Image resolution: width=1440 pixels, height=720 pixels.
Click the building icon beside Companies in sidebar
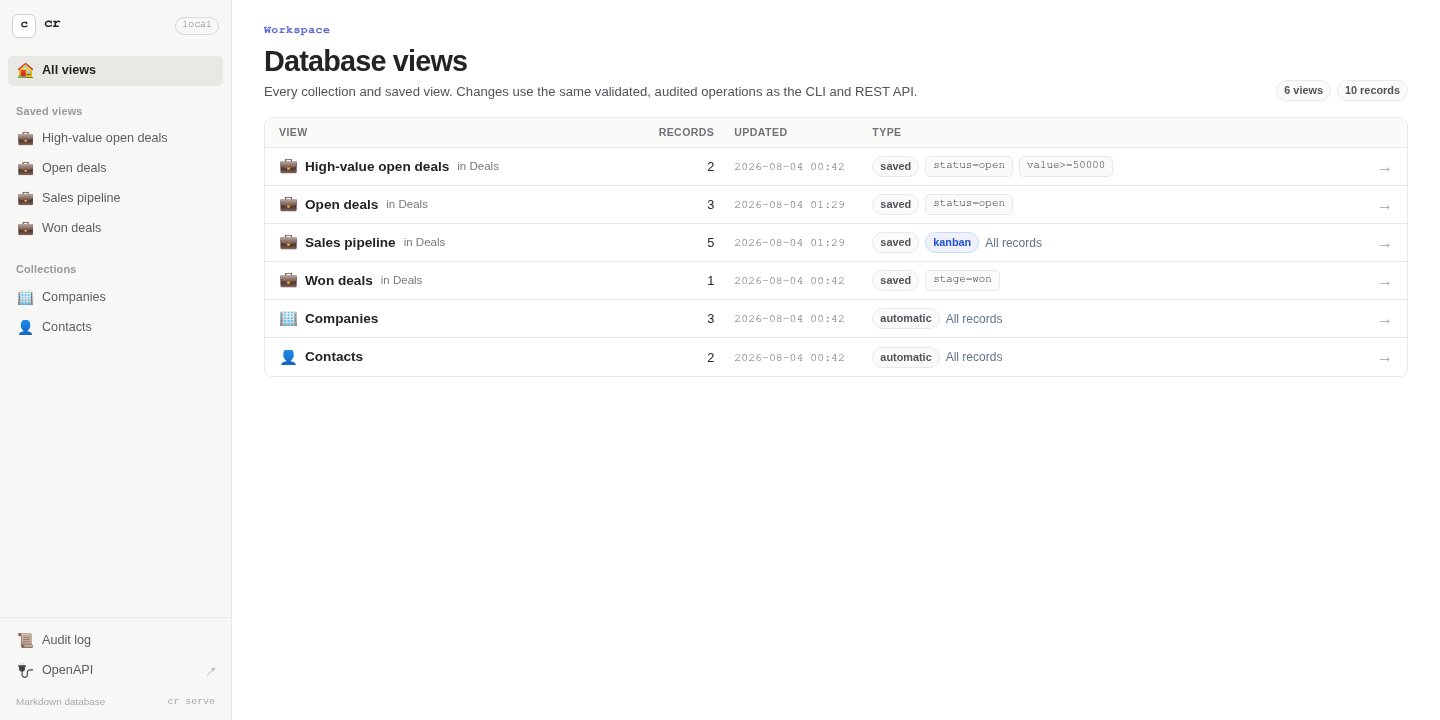pos(25,297)
